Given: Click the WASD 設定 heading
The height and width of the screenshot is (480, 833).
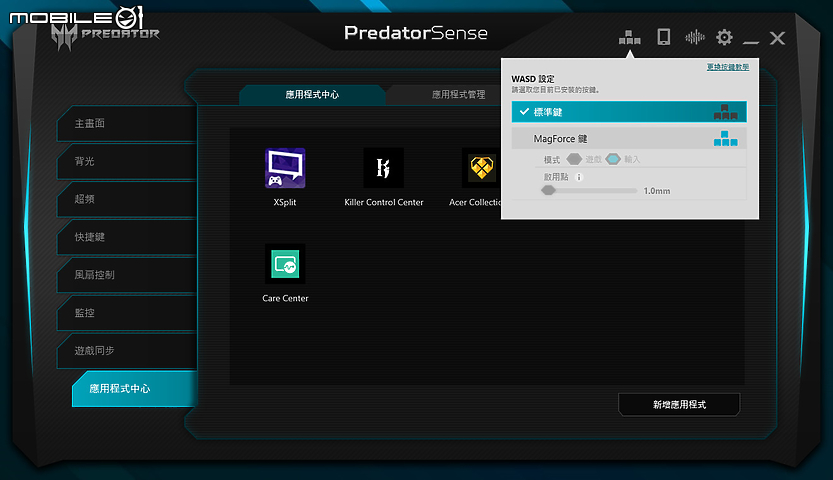Looking at the screenshot, I should pyautogui.click(x=533, y=79).
